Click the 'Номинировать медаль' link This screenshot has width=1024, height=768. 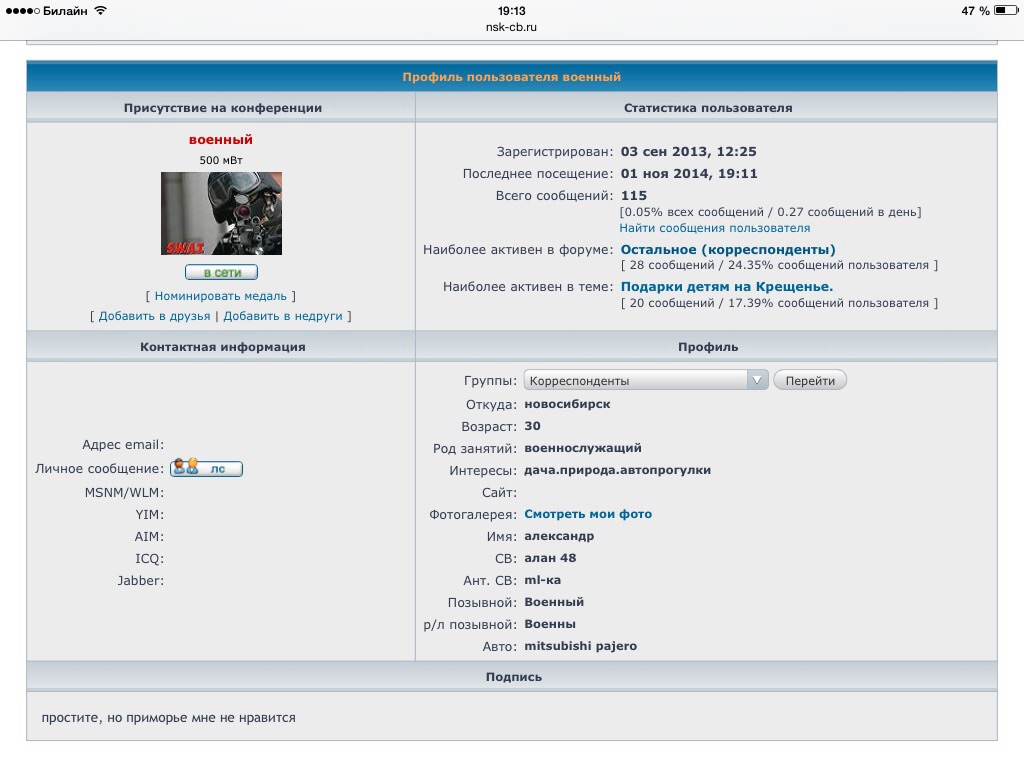click(x=221, y=296)
